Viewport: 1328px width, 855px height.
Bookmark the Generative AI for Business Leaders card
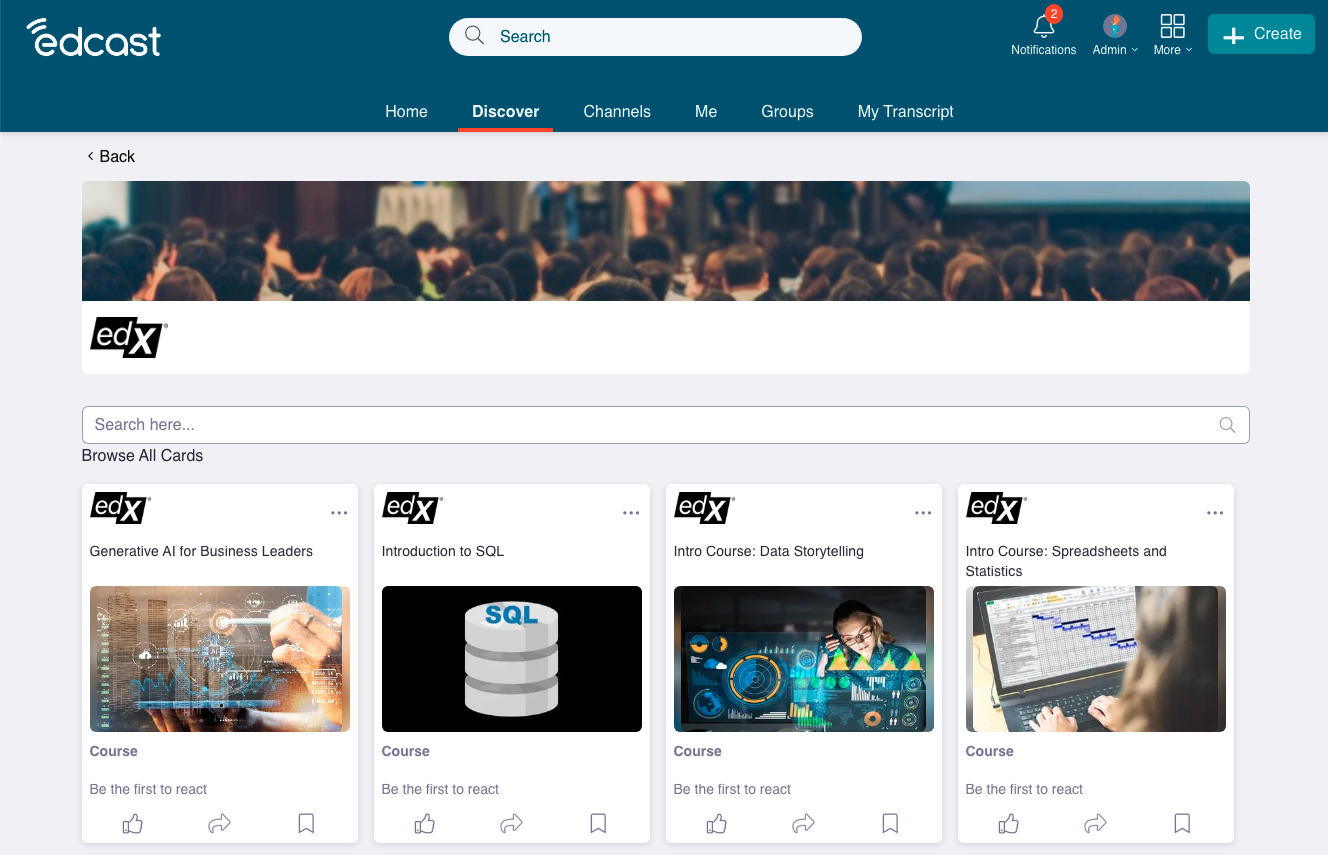click(x=305, y=823)
